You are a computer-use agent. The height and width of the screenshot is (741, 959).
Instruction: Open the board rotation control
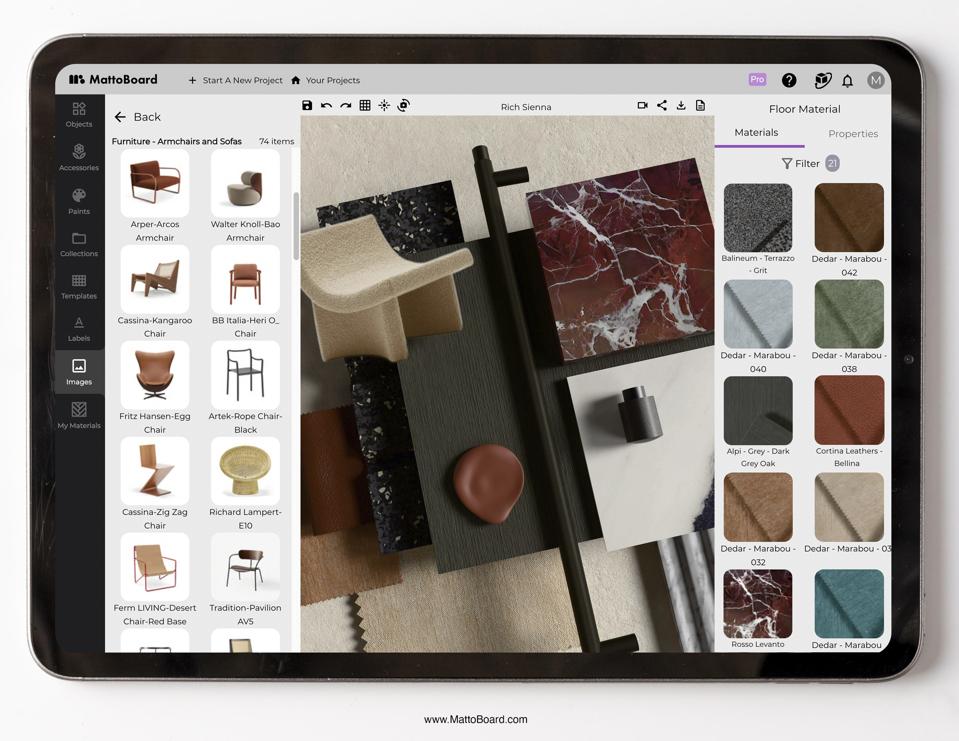[x=404, y=105]
